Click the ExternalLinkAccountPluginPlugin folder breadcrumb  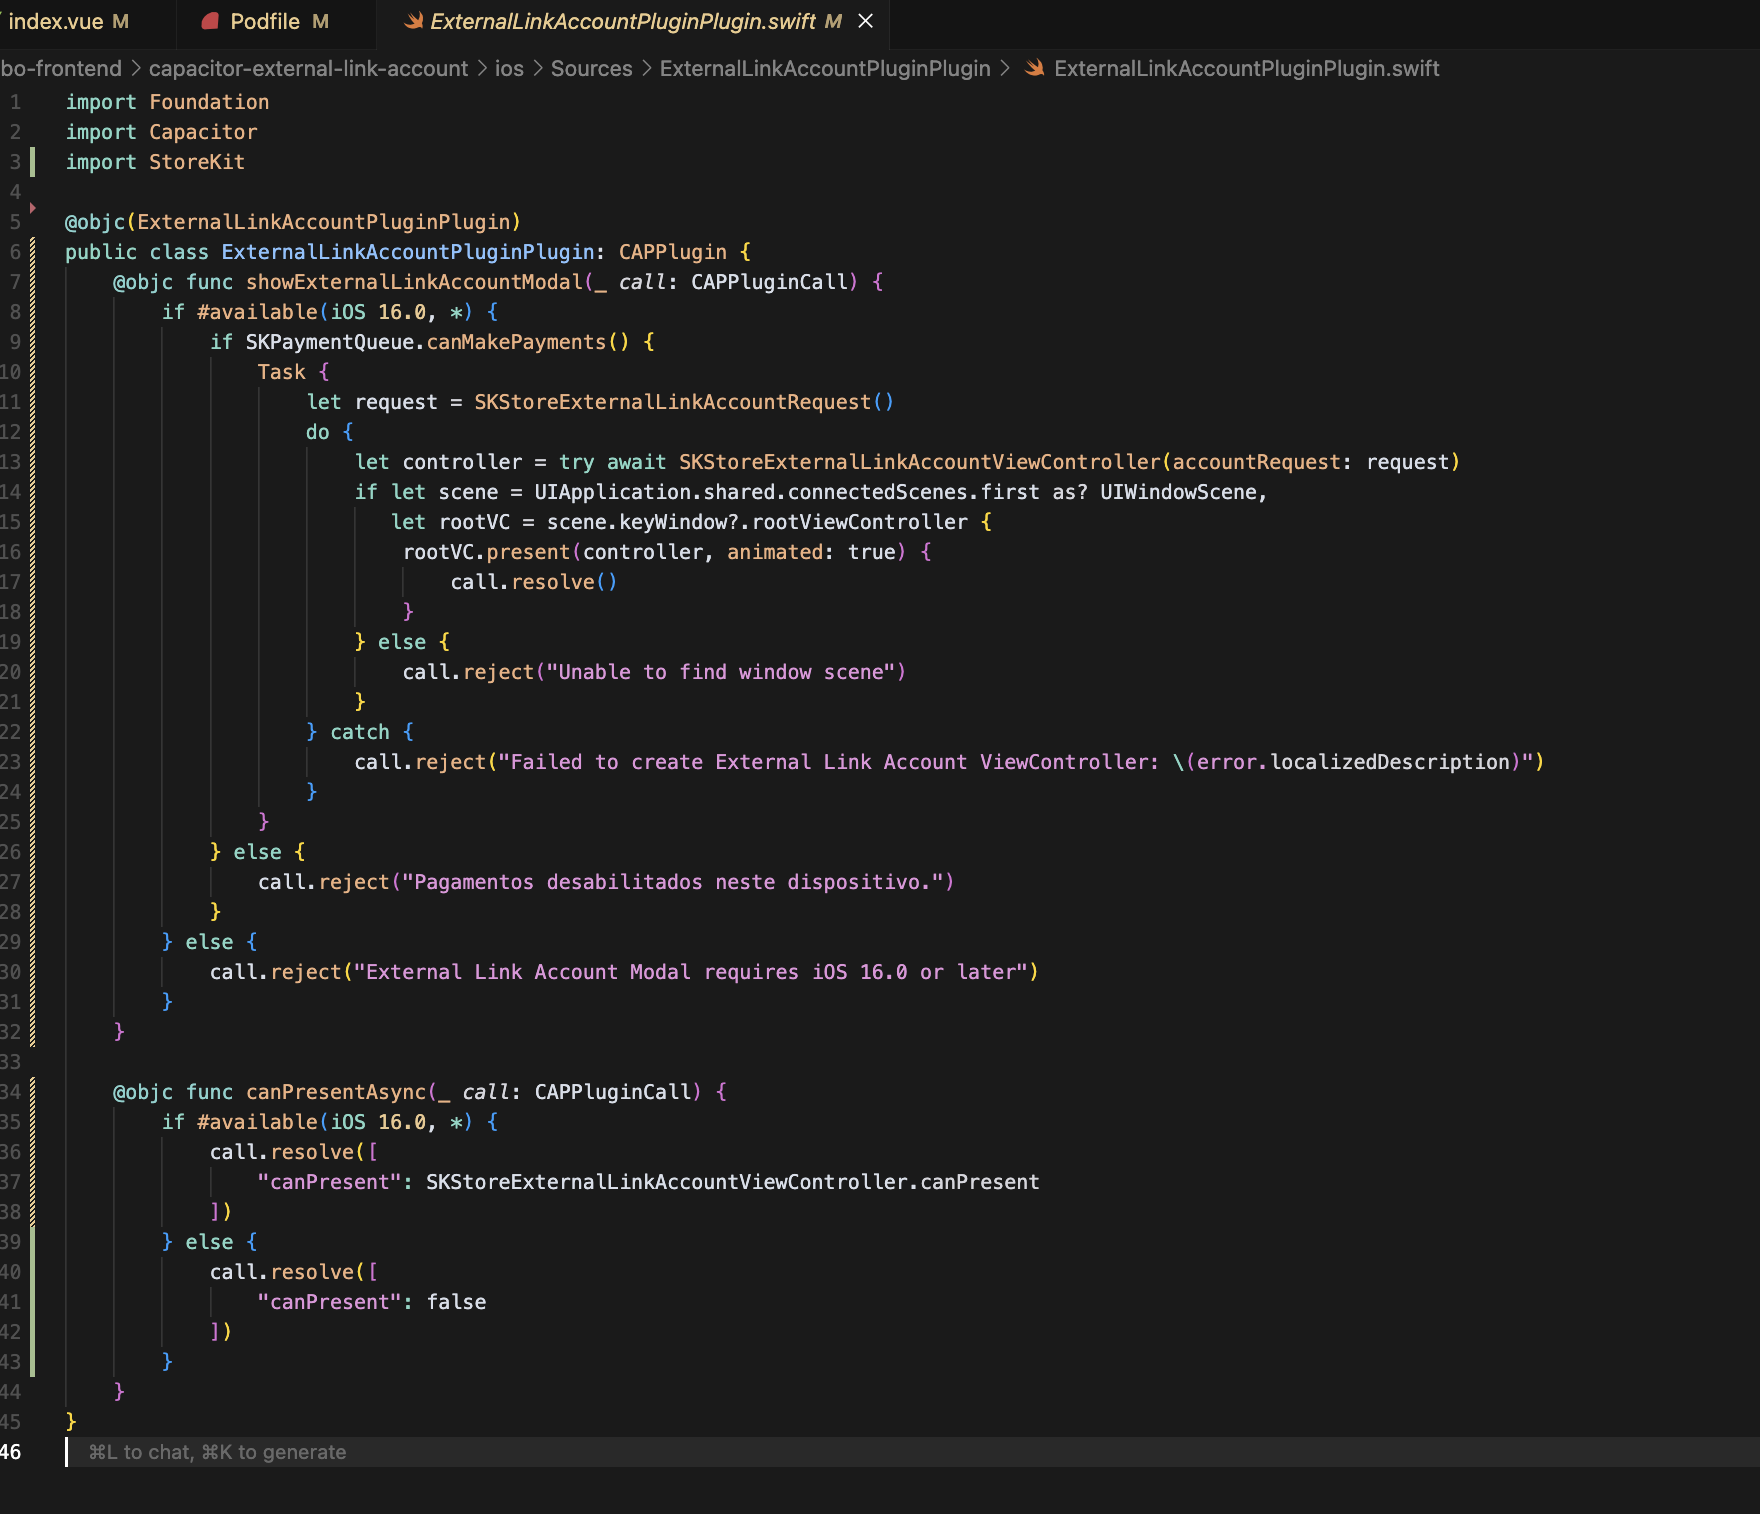[825, 68]
